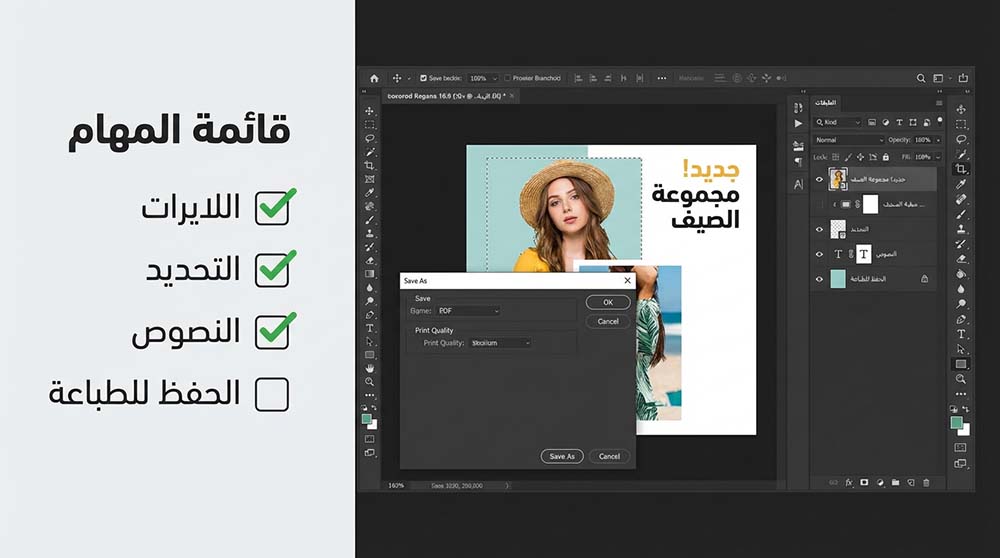Click the Save As button
Viewport: 1000px width, 558px height.
562,457
